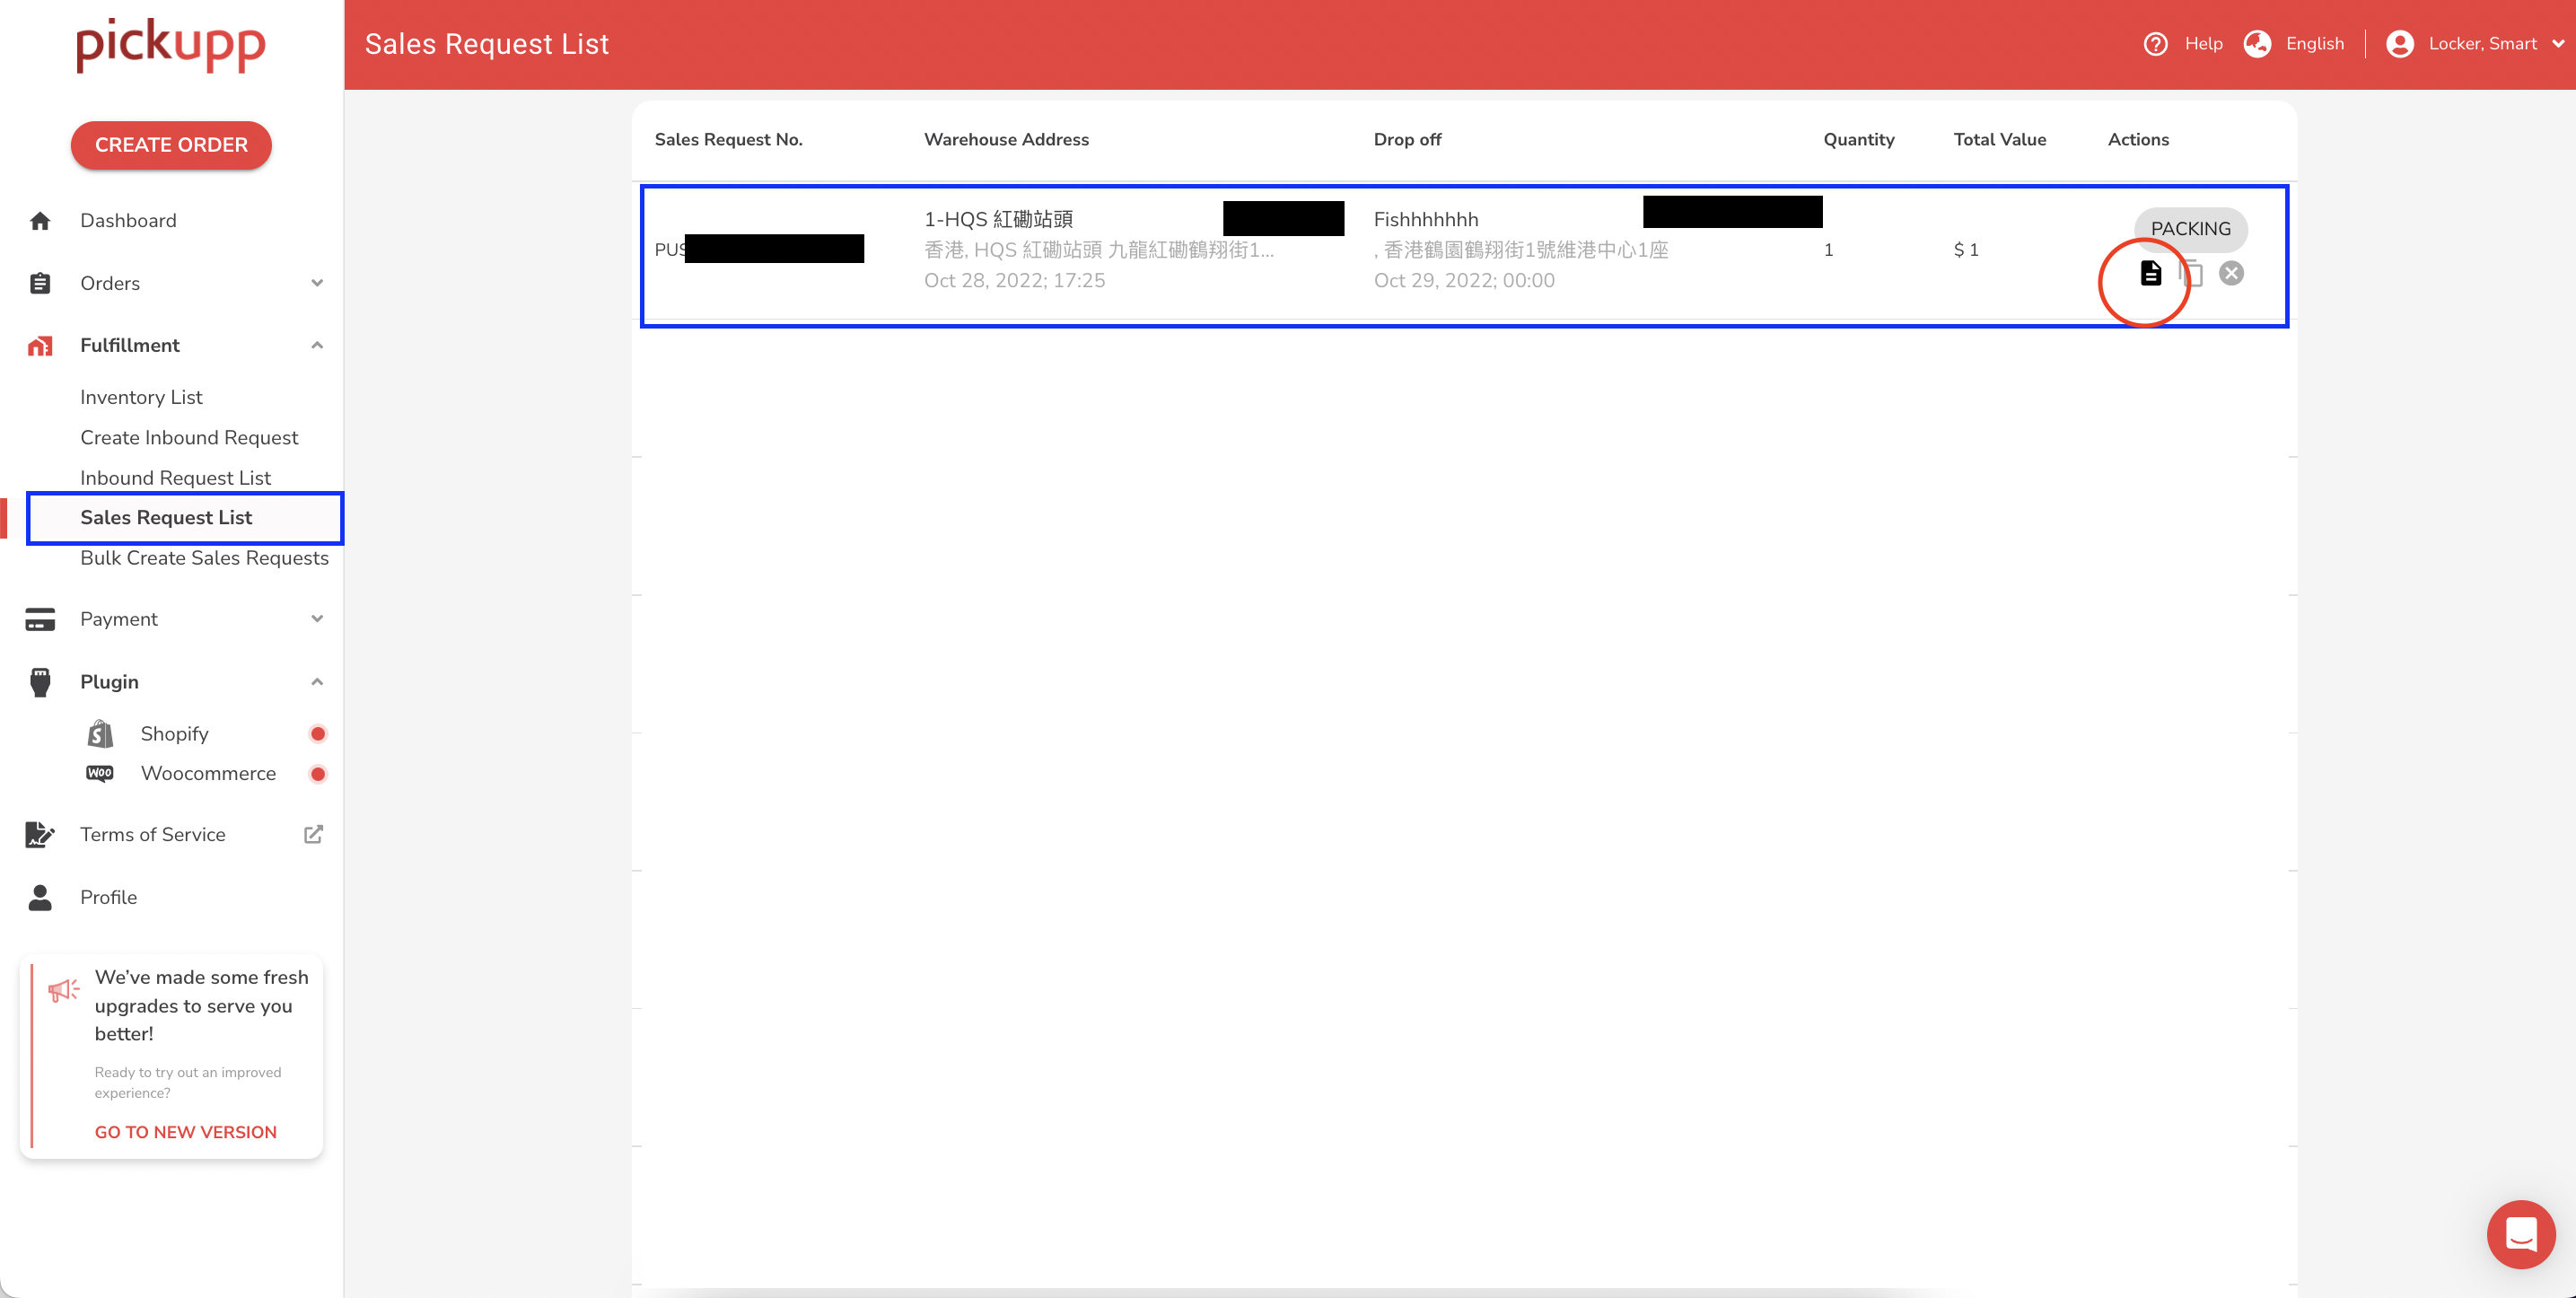Click the Shopify plugin icon
This screenshot has width=2576, height=1298.
pyautogui.click(x=100, y=734)
